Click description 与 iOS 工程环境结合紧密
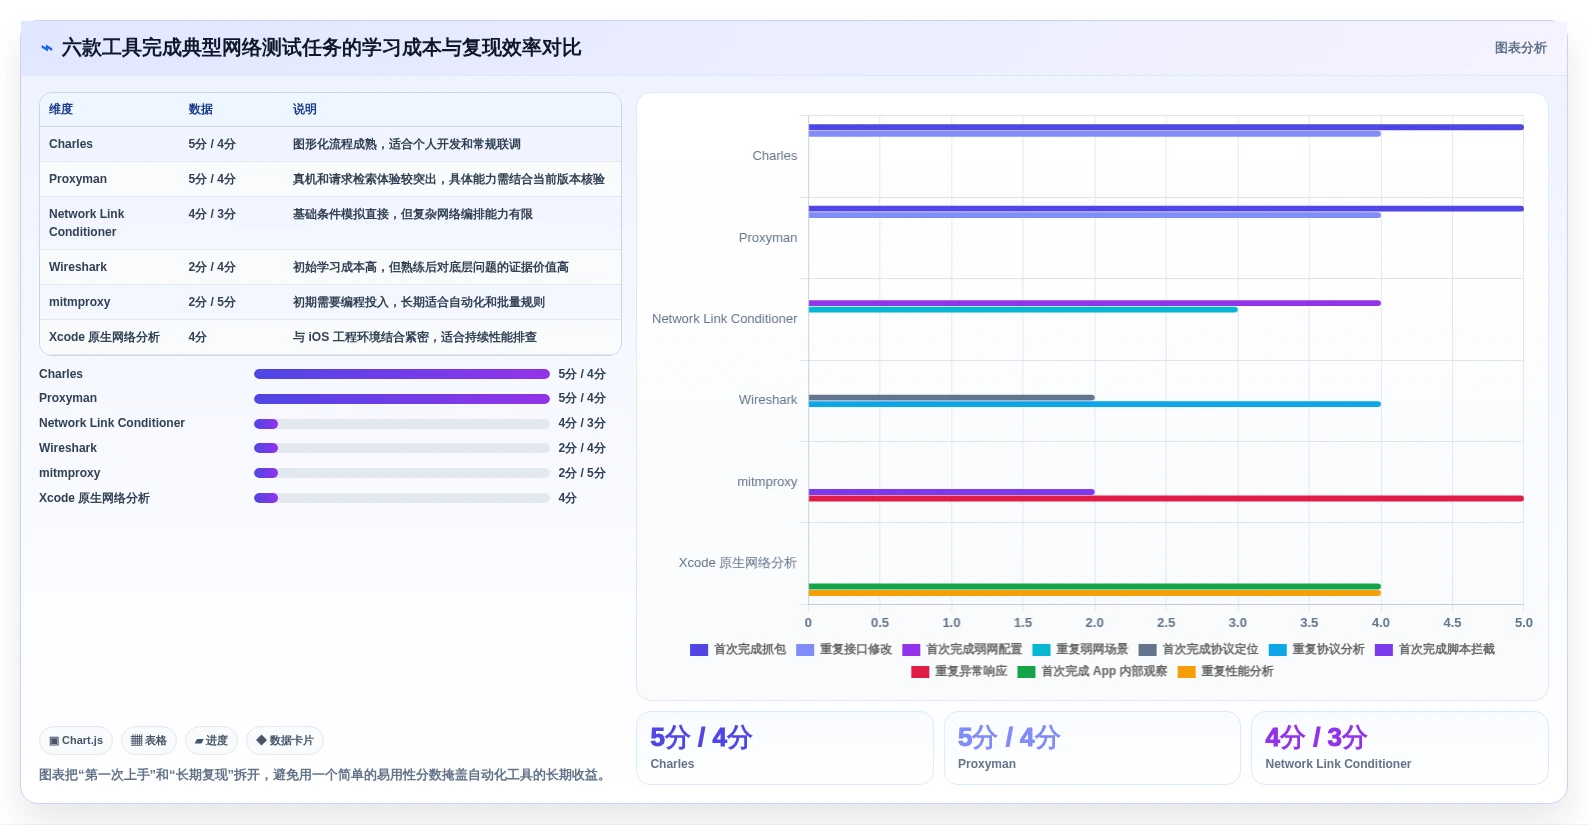The image size is (1588, 825). pyautogui.click(x=415, y=338)
